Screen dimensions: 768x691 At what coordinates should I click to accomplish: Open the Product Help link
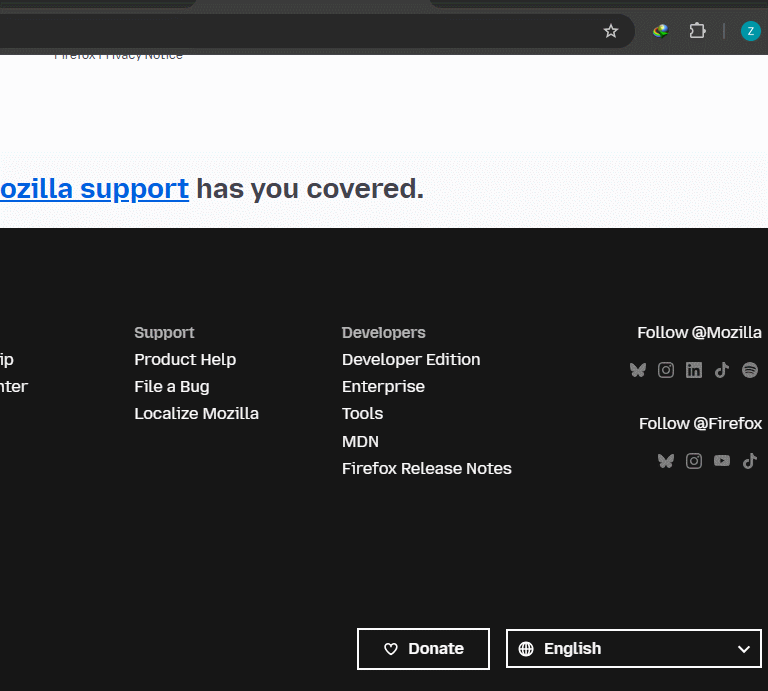click(185, 359)
